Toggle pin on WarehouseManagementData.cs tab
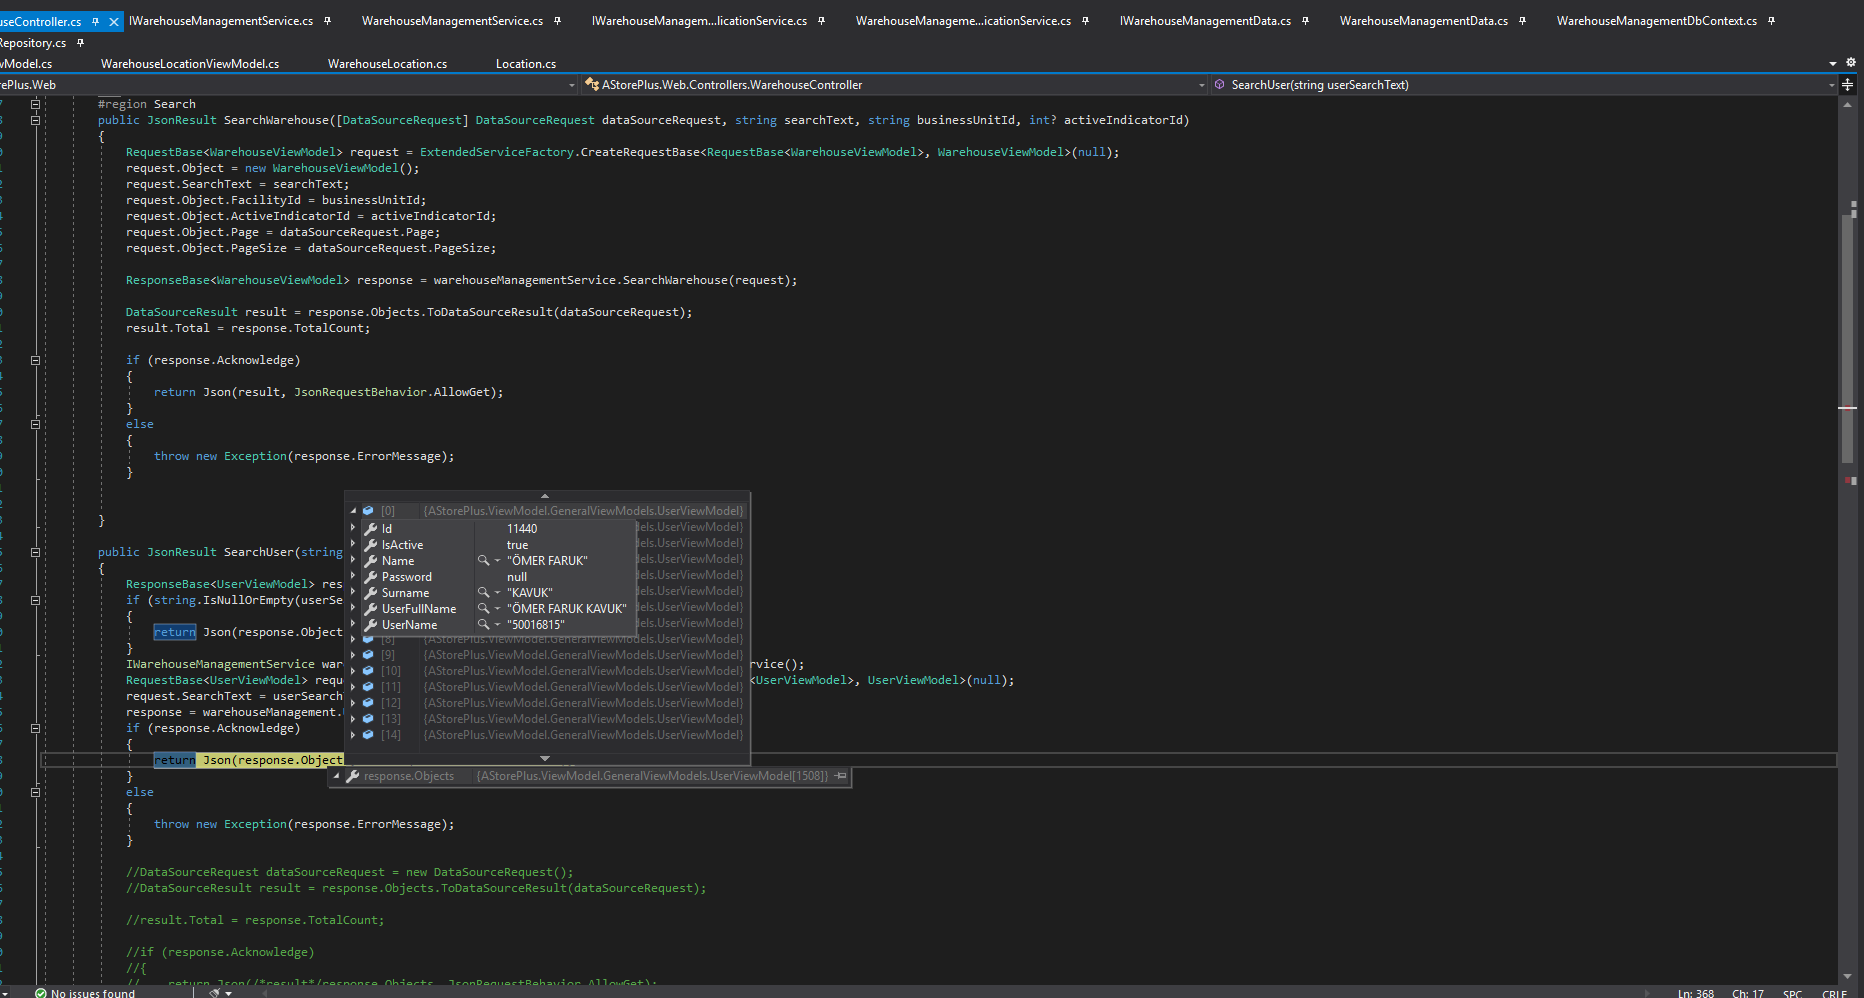This screenshot has height=998, width=1864. click(1522, 21)
